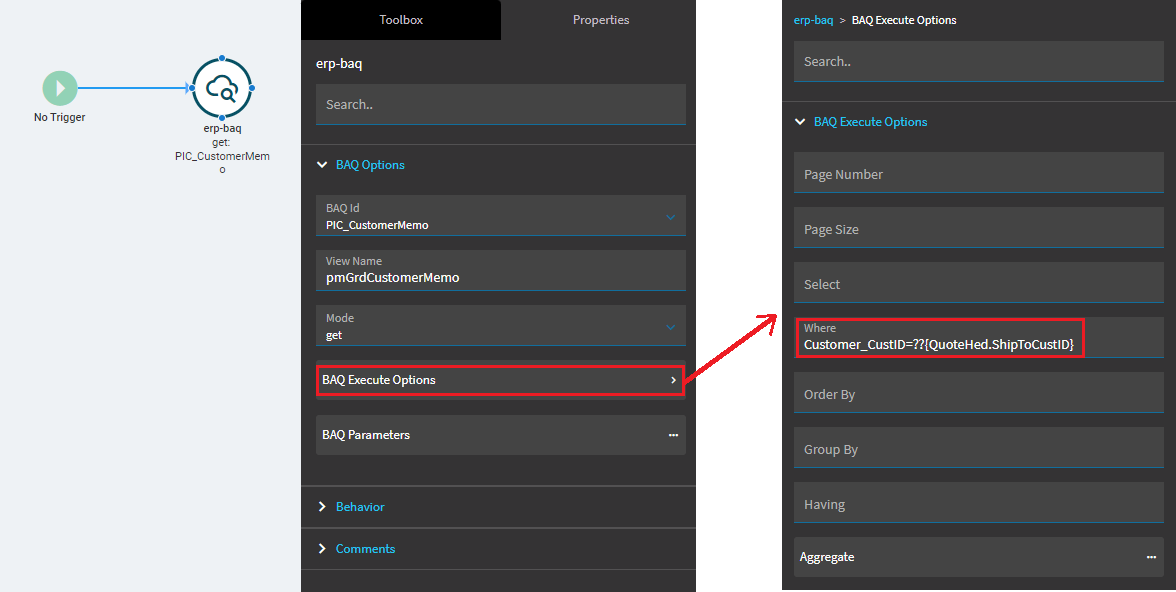1176x592 pixels.
Task: Open Aggregate ellipsis menu
Action: point(1151,557)
